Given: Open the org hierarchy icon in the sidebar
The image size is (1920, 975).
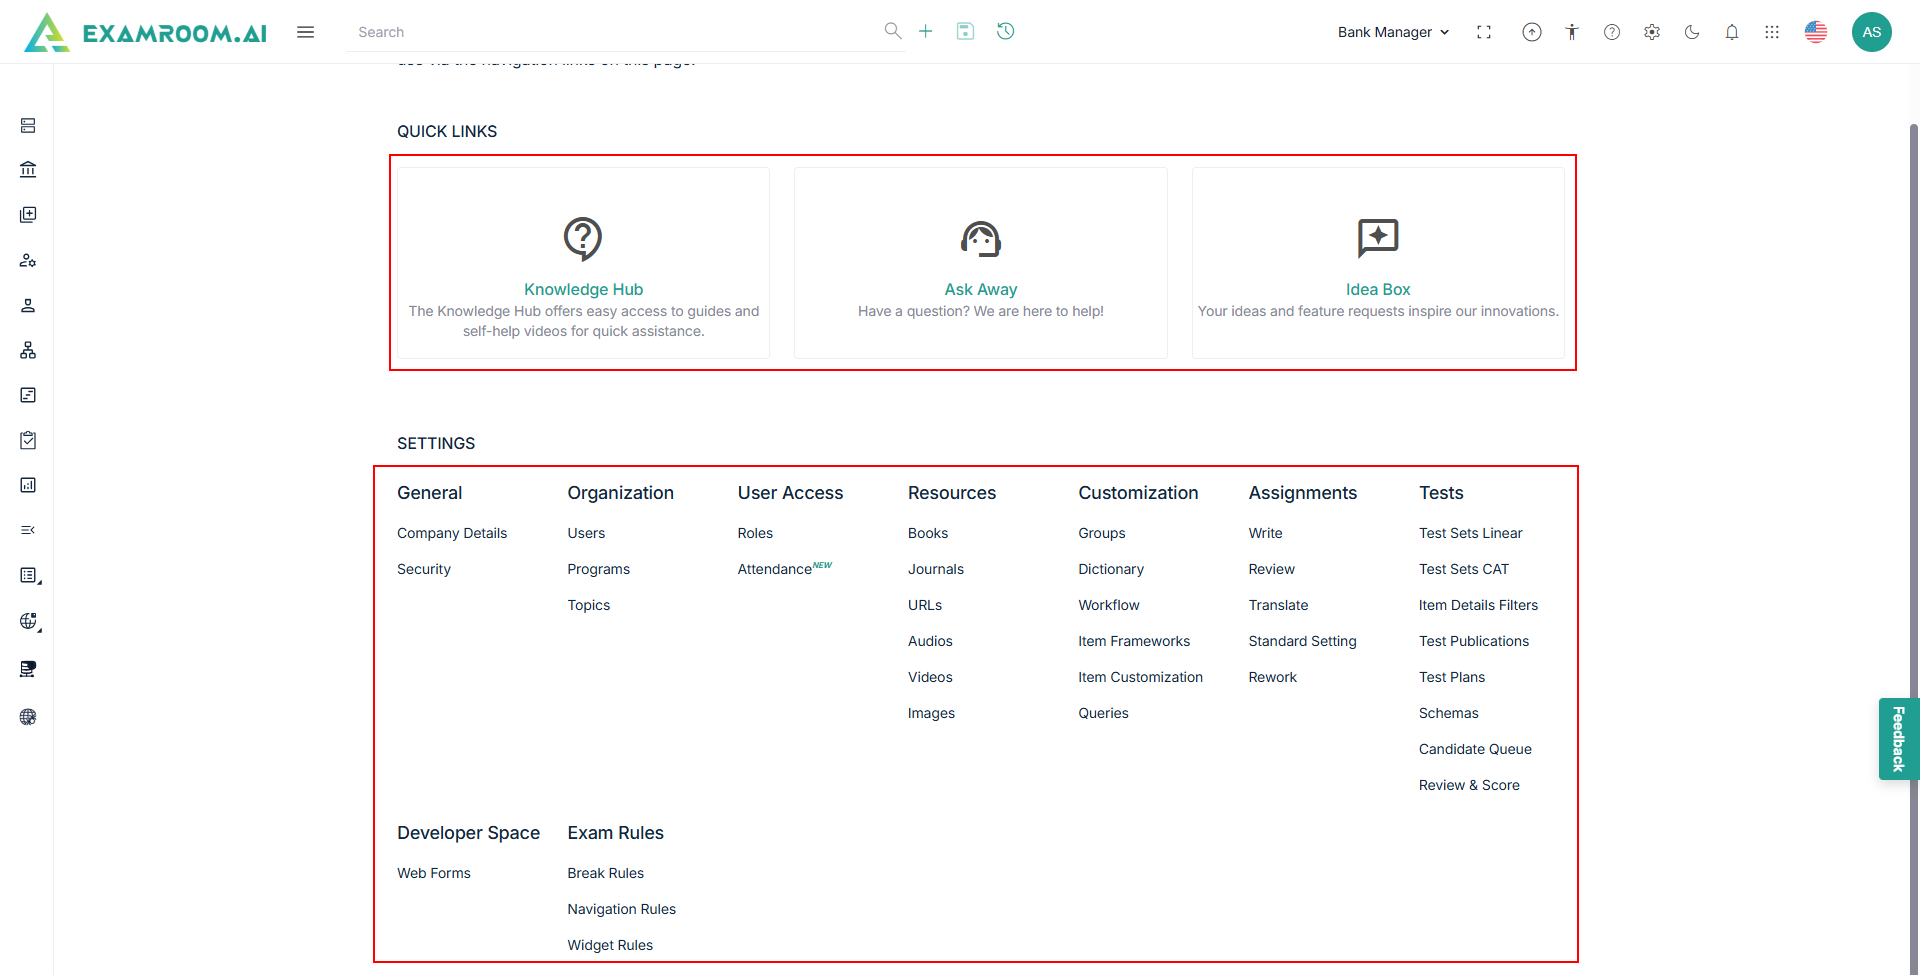Looking at the screenshot, I should coord(28,350).
